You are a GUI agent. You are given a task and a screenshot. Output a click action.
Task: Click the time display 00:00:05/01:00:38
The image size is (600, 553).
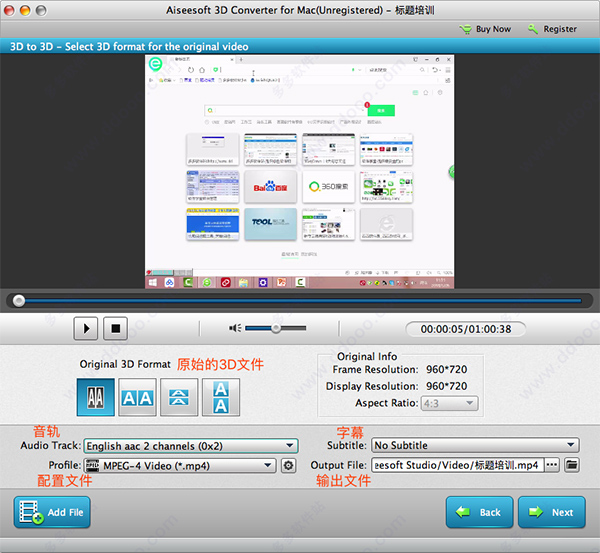click(465, 329)
